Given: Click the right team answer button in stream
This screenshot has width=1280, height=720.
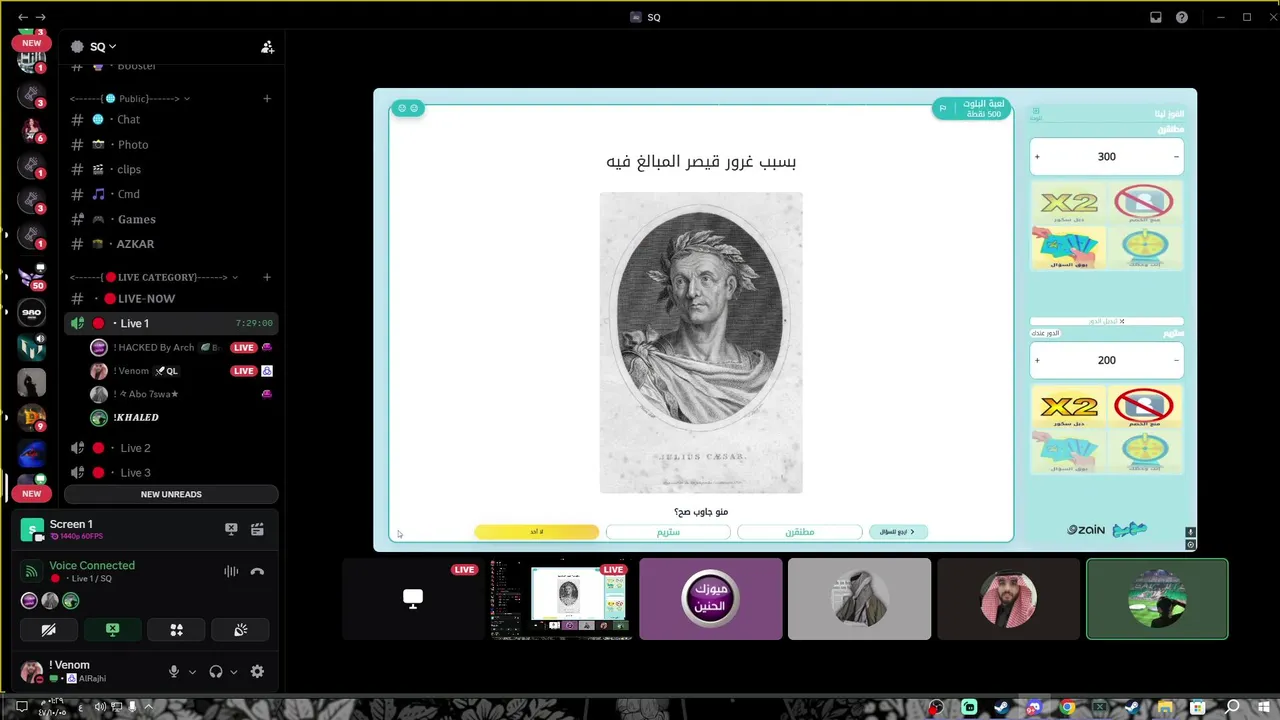Looking at the screenshot, I should [799, 532].
